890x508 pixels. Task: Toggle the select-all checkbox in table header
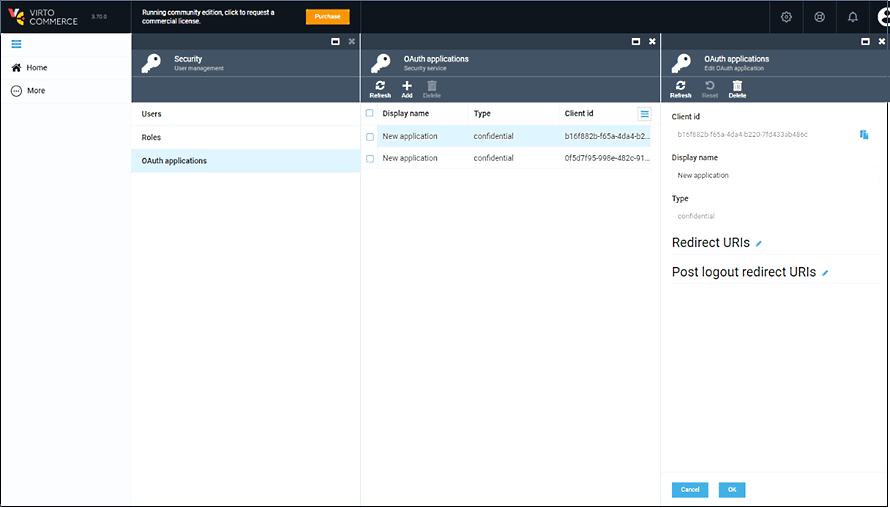(370, 114)
